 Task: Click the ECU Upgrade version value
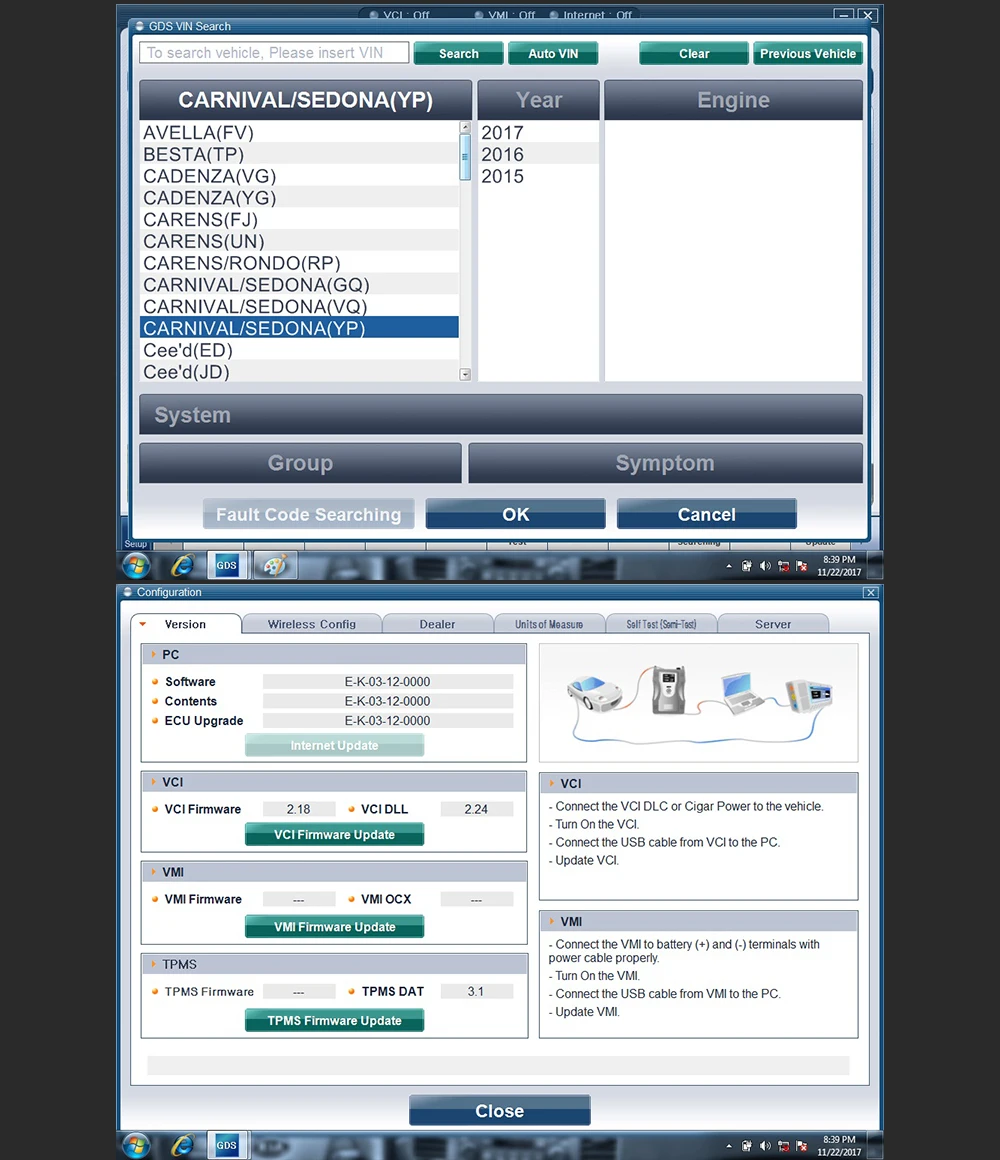click(388, 721)
